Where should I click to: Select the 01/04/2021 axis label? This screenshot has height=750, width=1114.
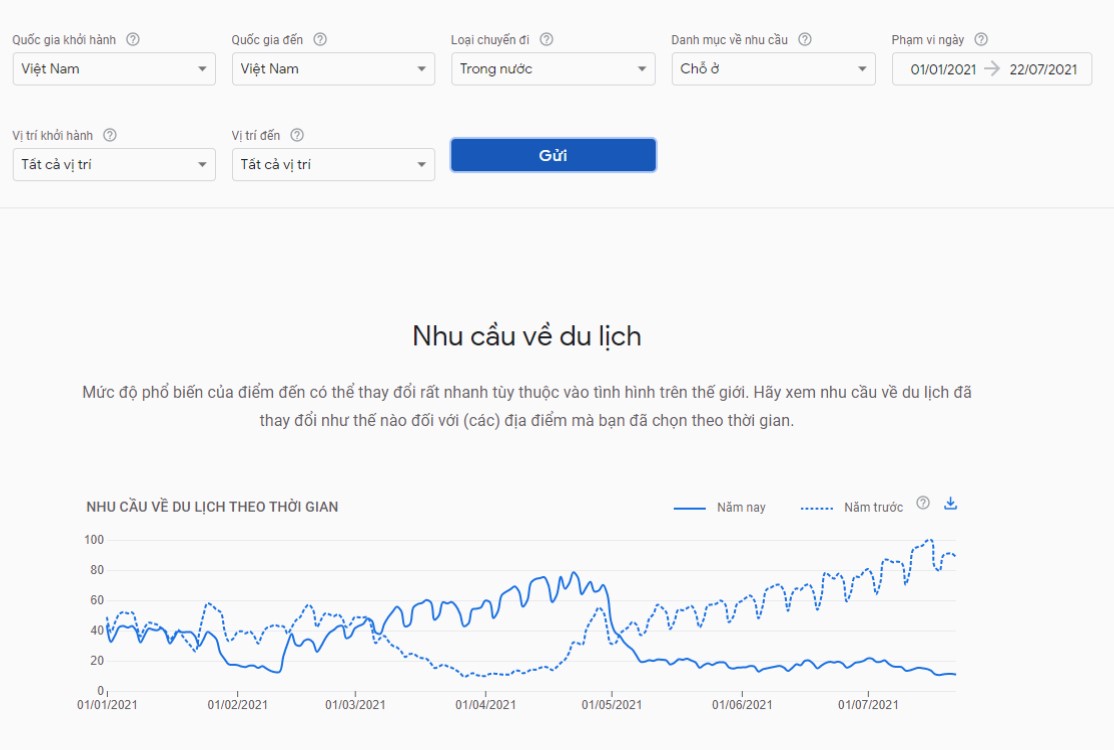click(485, 705)
